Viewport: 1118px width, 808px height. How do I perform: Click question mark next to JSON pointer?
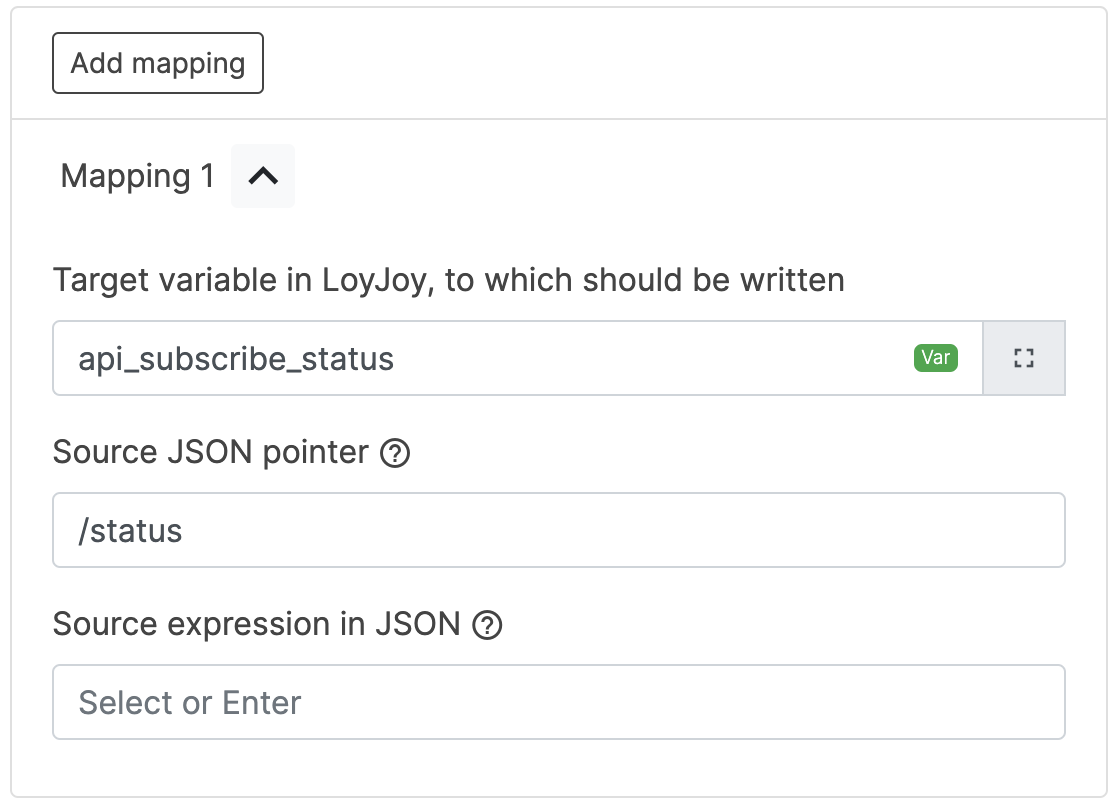(396, 453)
